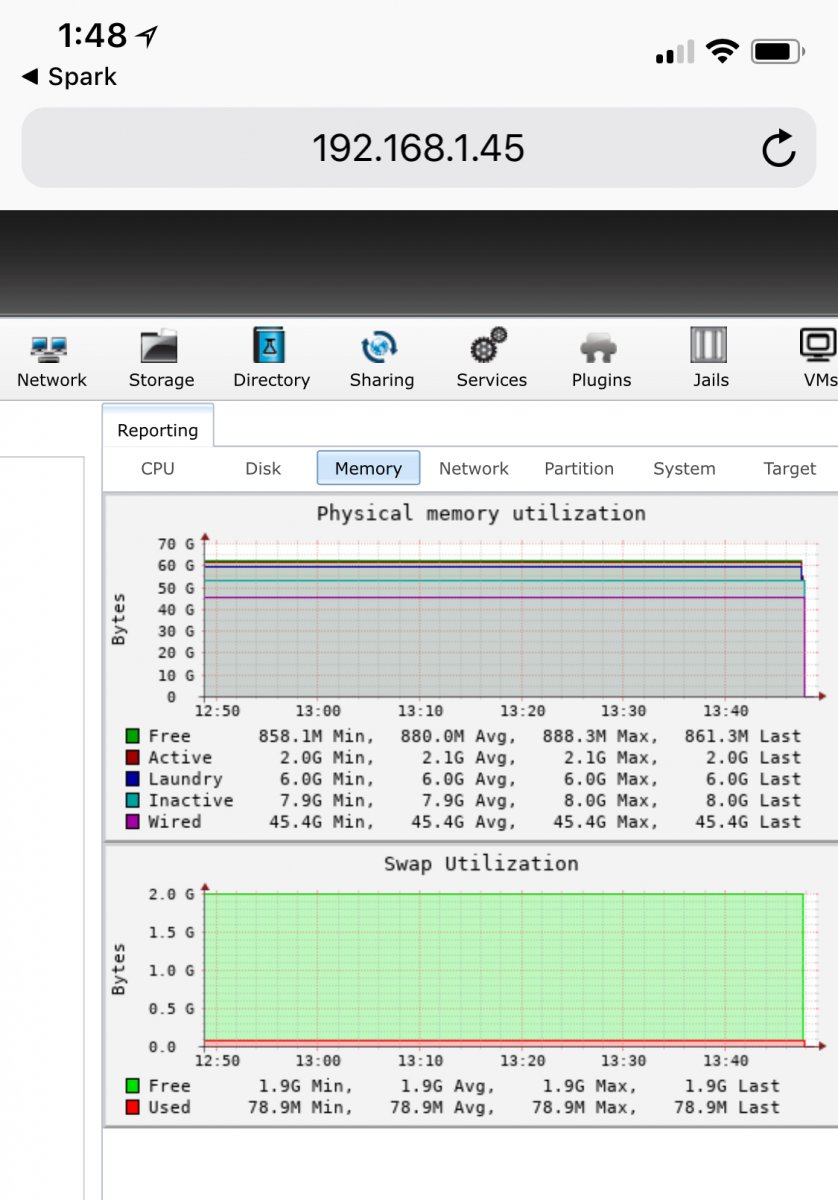Click the Inactive legend label
838x1200 pixels.
coord(191,800)
